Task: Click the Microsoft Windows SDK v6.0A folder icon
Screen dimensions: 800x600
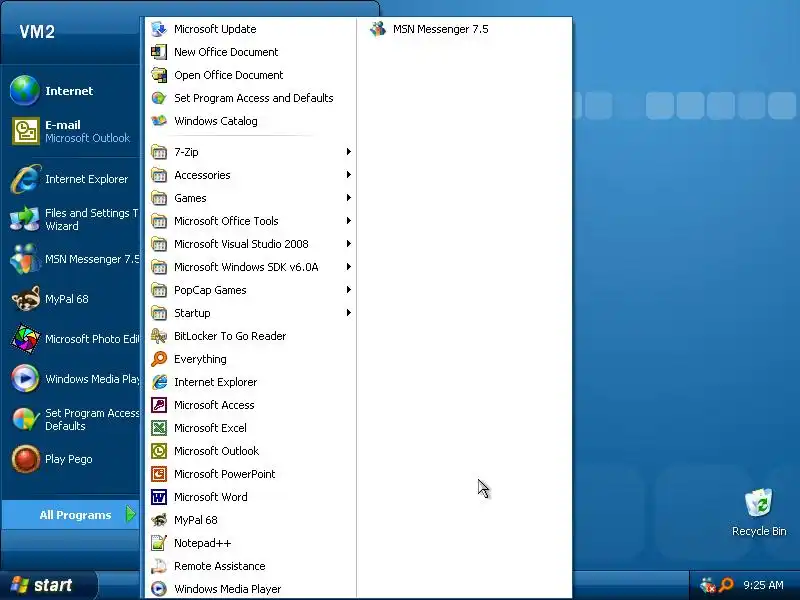Action: pos(159,267)
